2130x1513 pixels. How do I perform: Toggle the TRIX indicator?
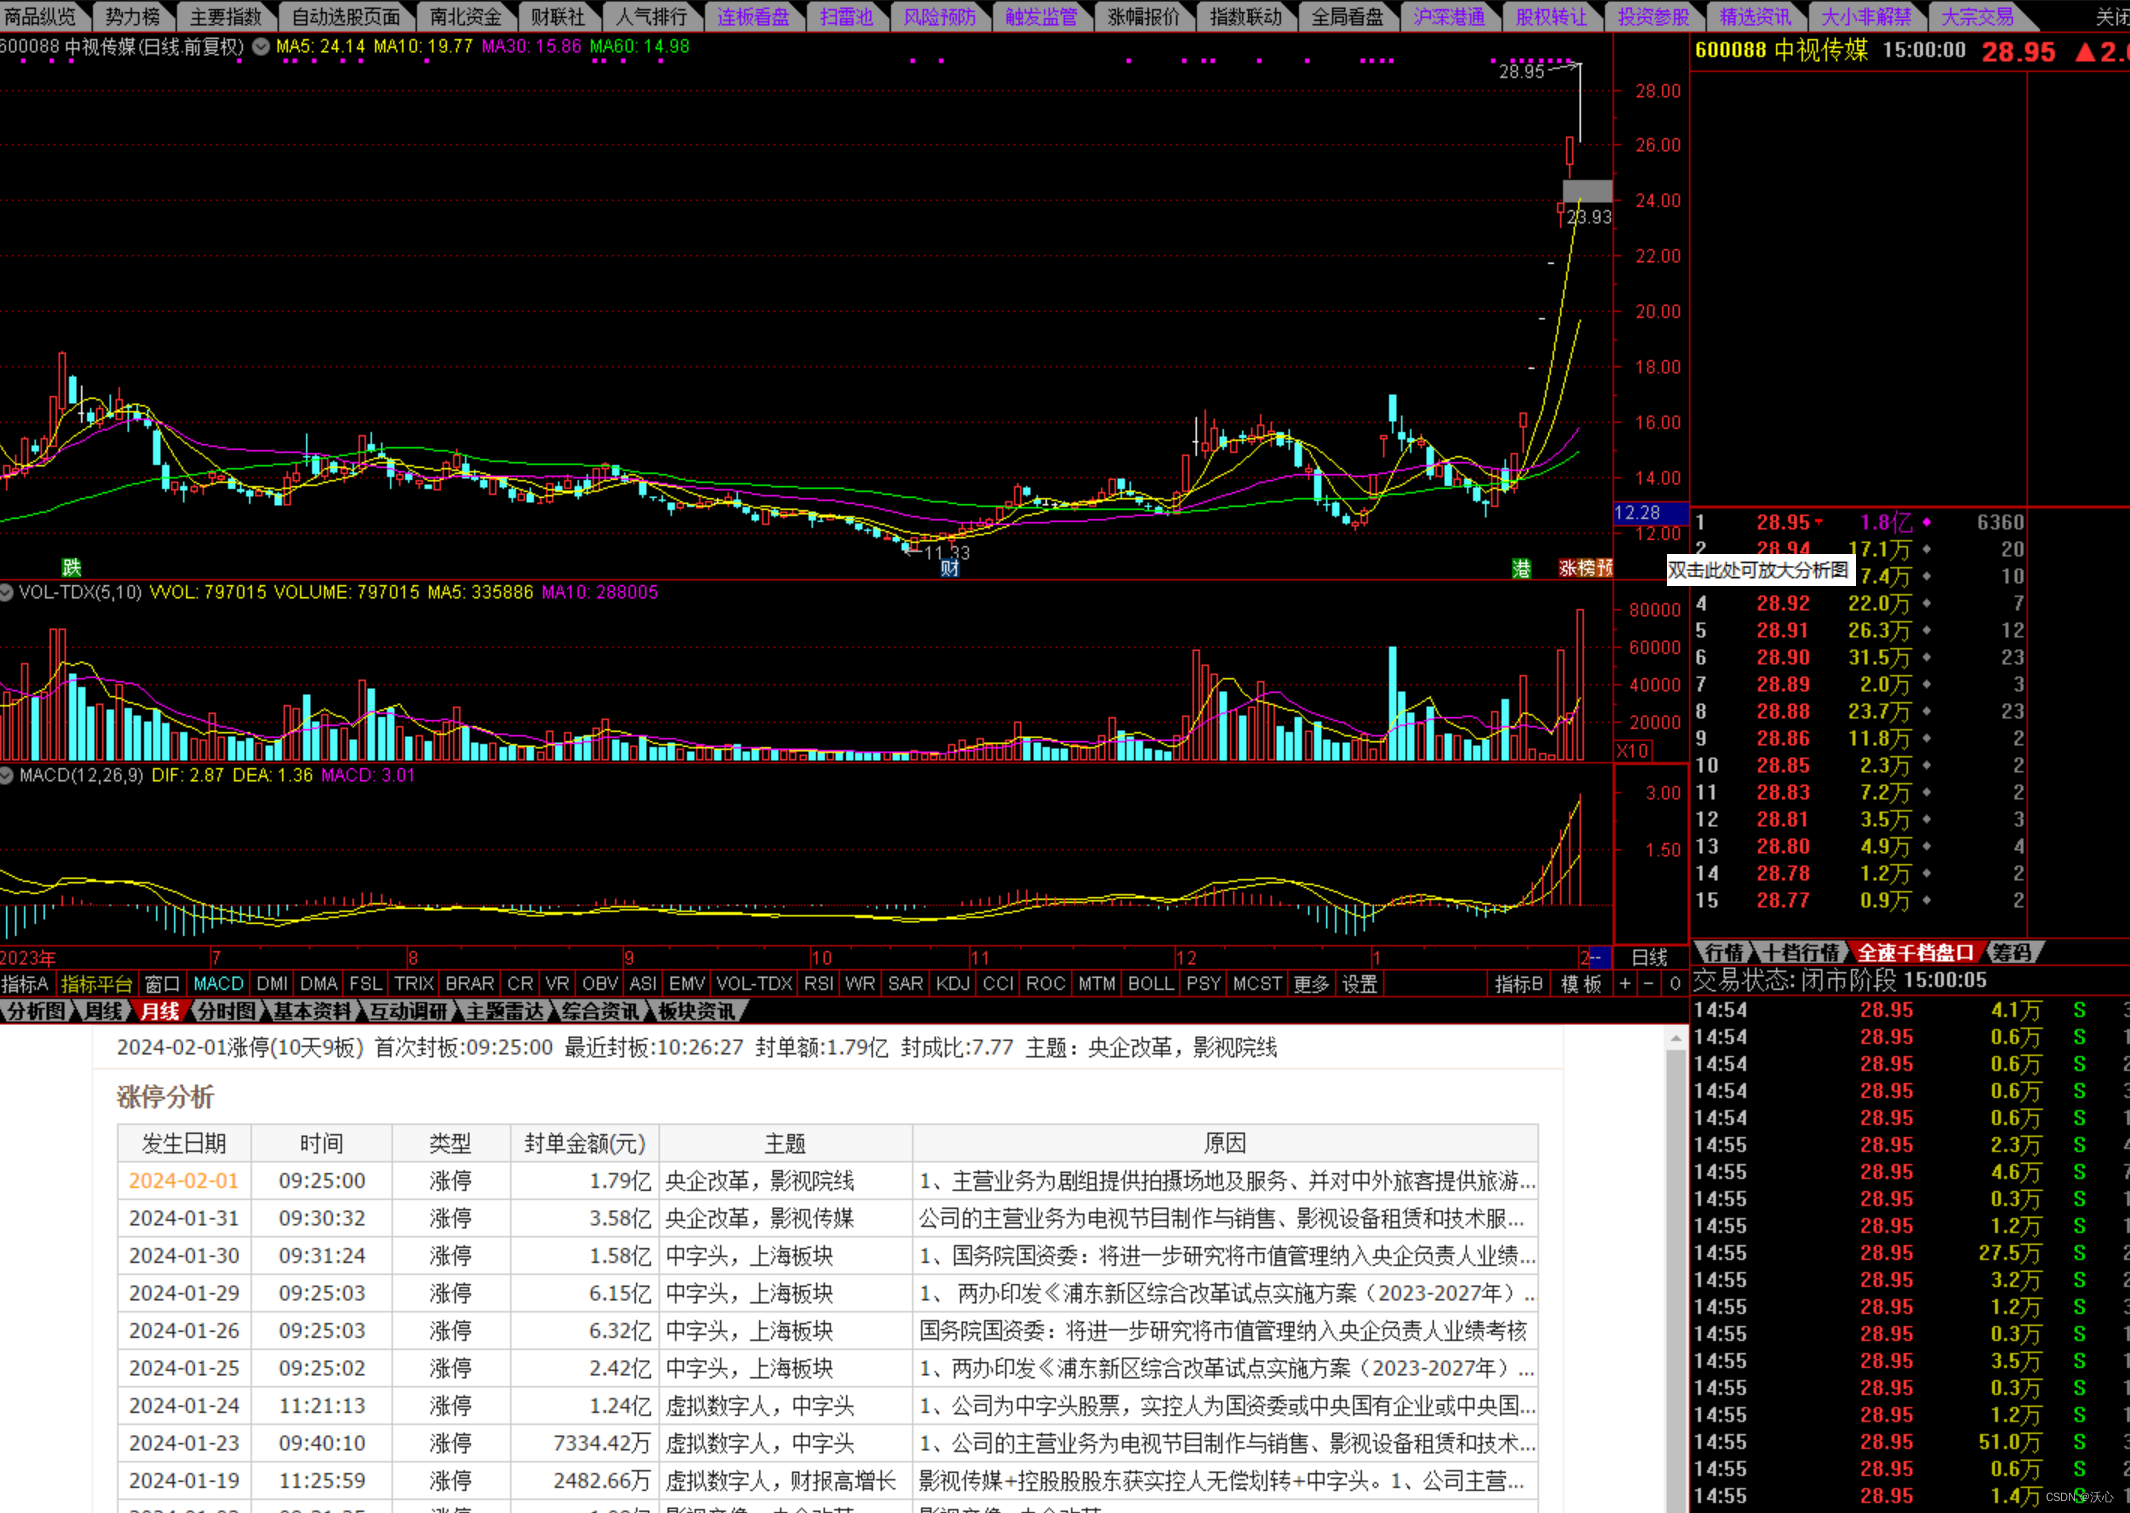click(x=414, y=984)
